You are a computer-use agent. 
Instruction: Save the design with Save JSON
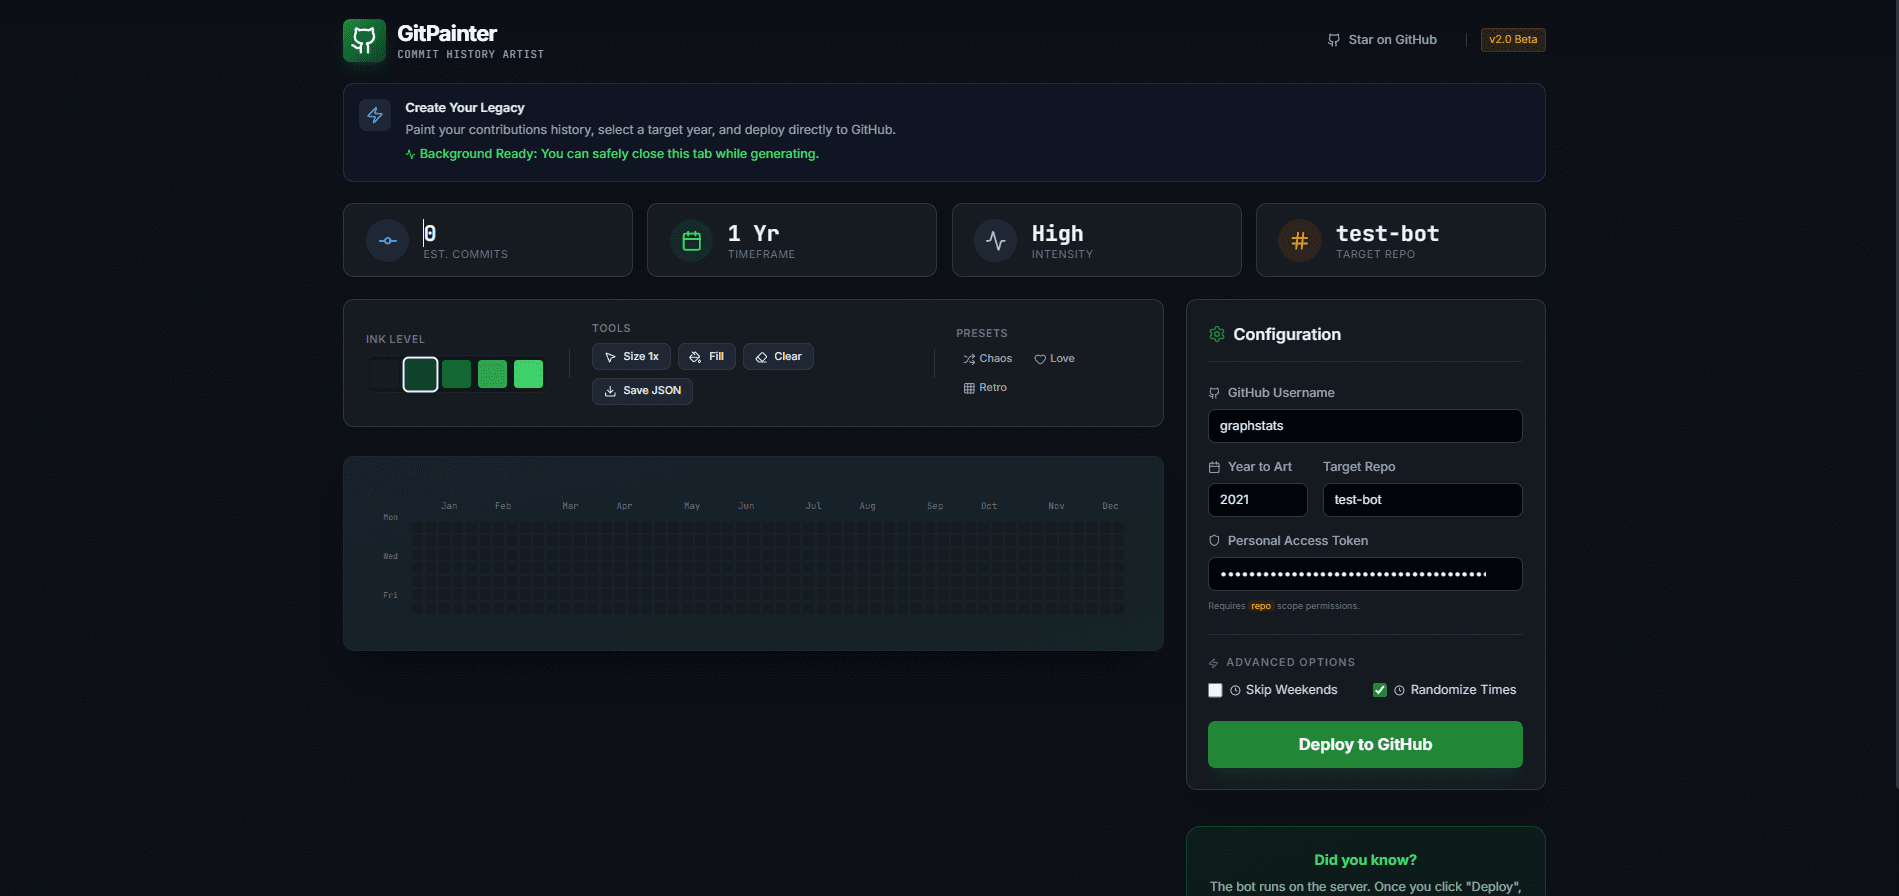tap(642, 391)
